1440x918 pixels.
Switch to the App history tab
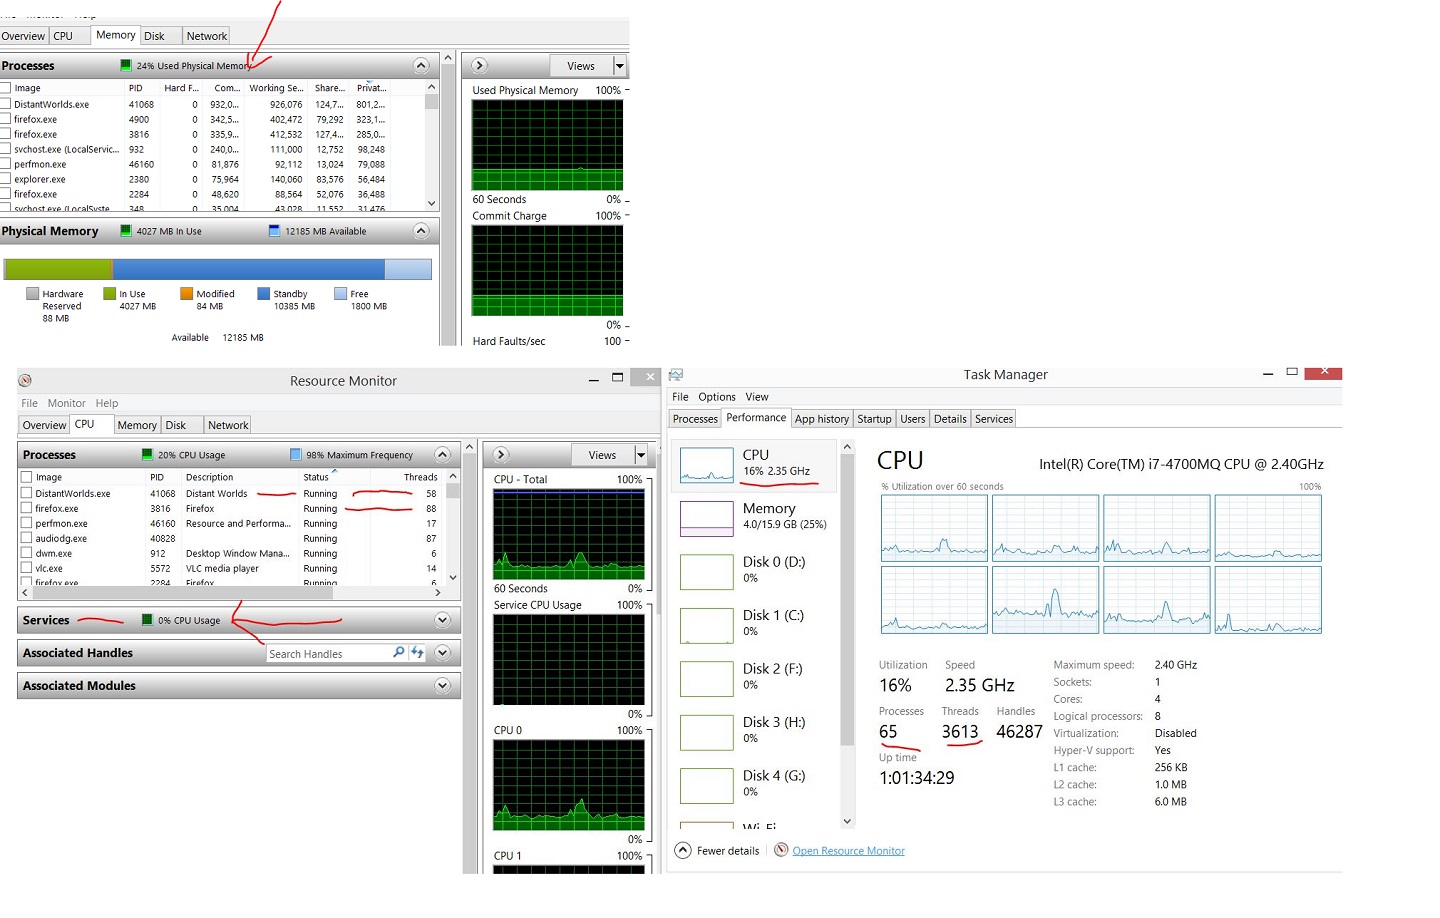(822, 419)
